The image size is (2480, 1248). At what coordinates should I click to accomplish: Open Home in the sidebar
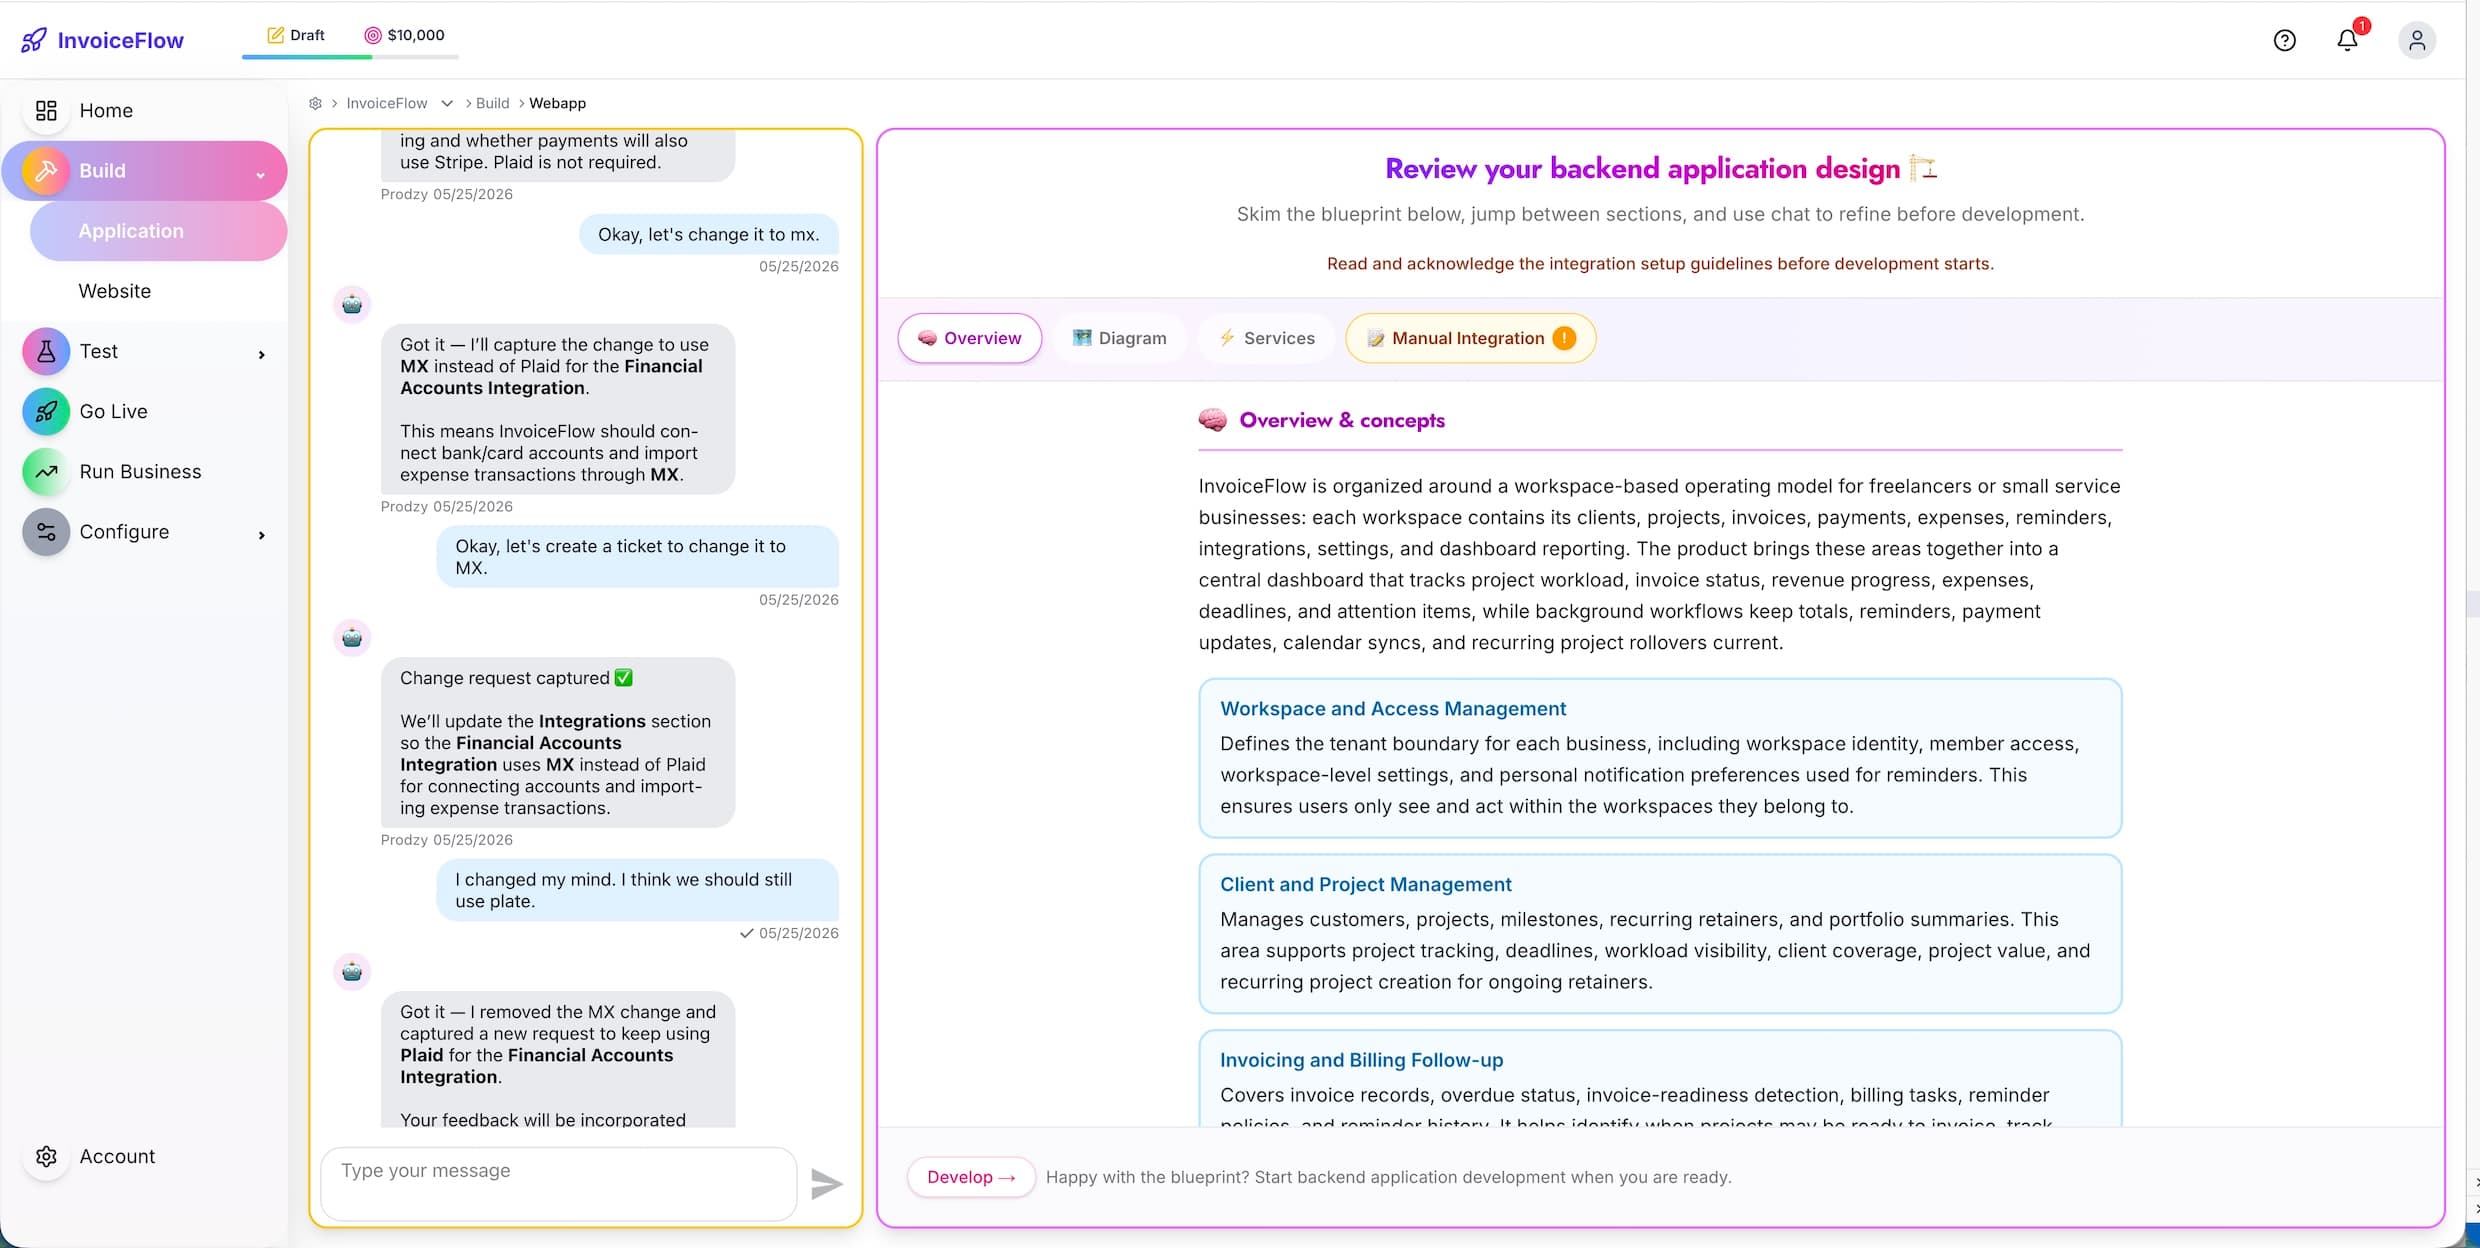point(106,110)
